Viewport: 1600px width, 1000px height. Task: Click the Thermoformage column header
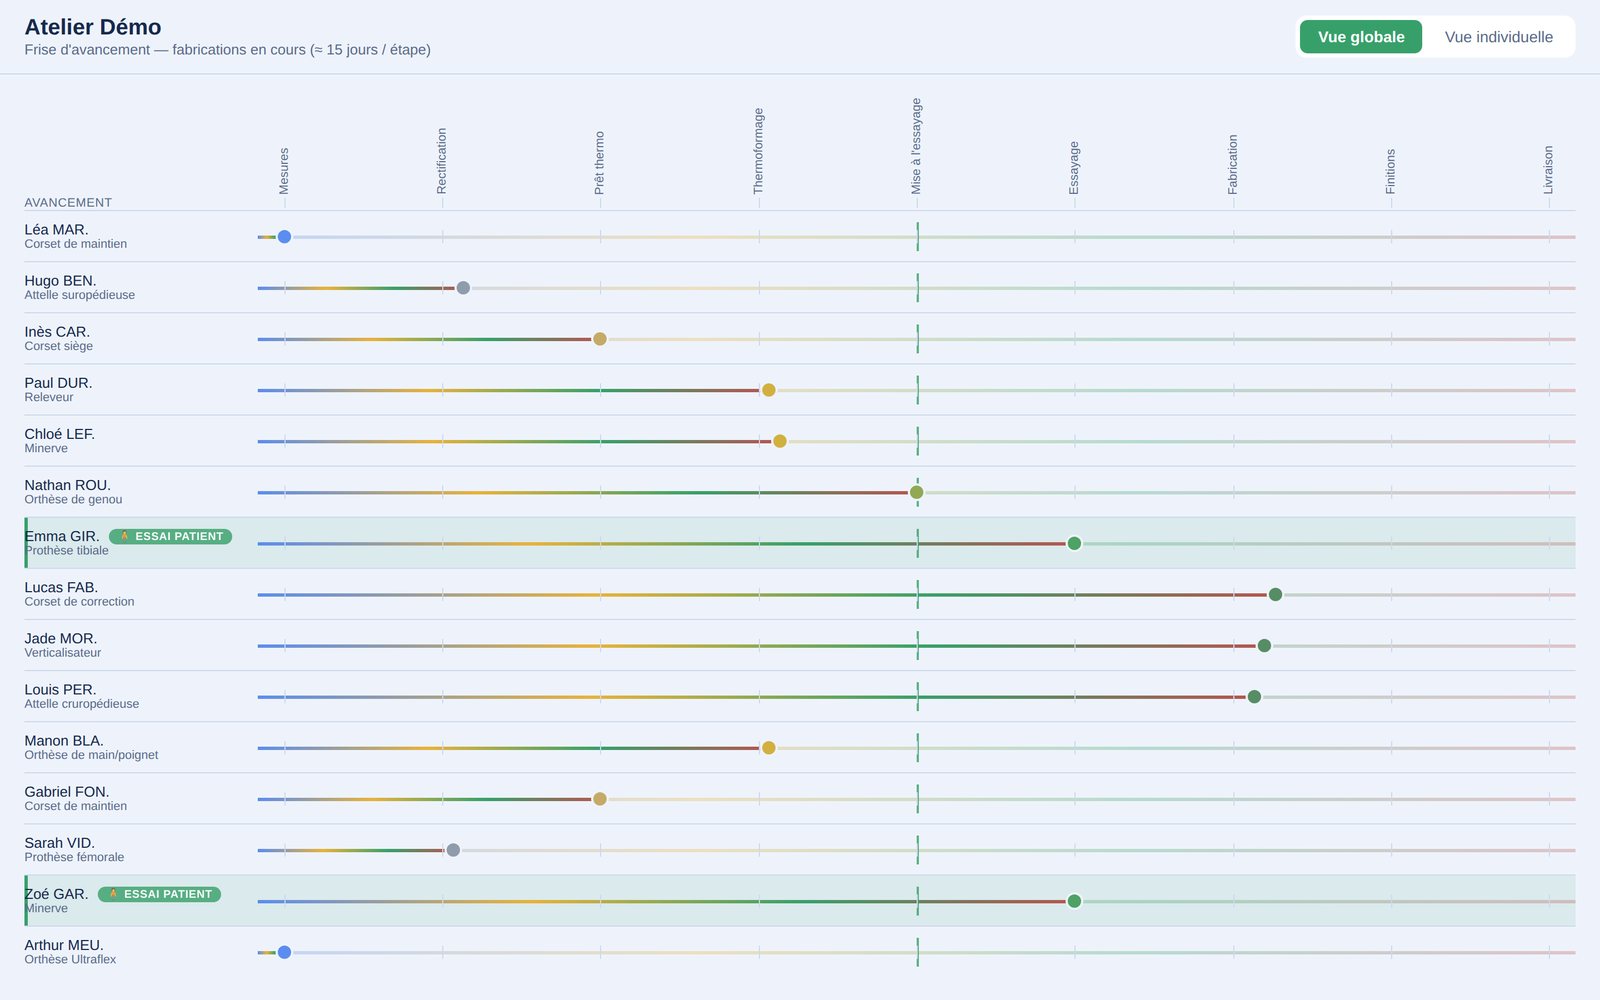[x=758, y=151]
